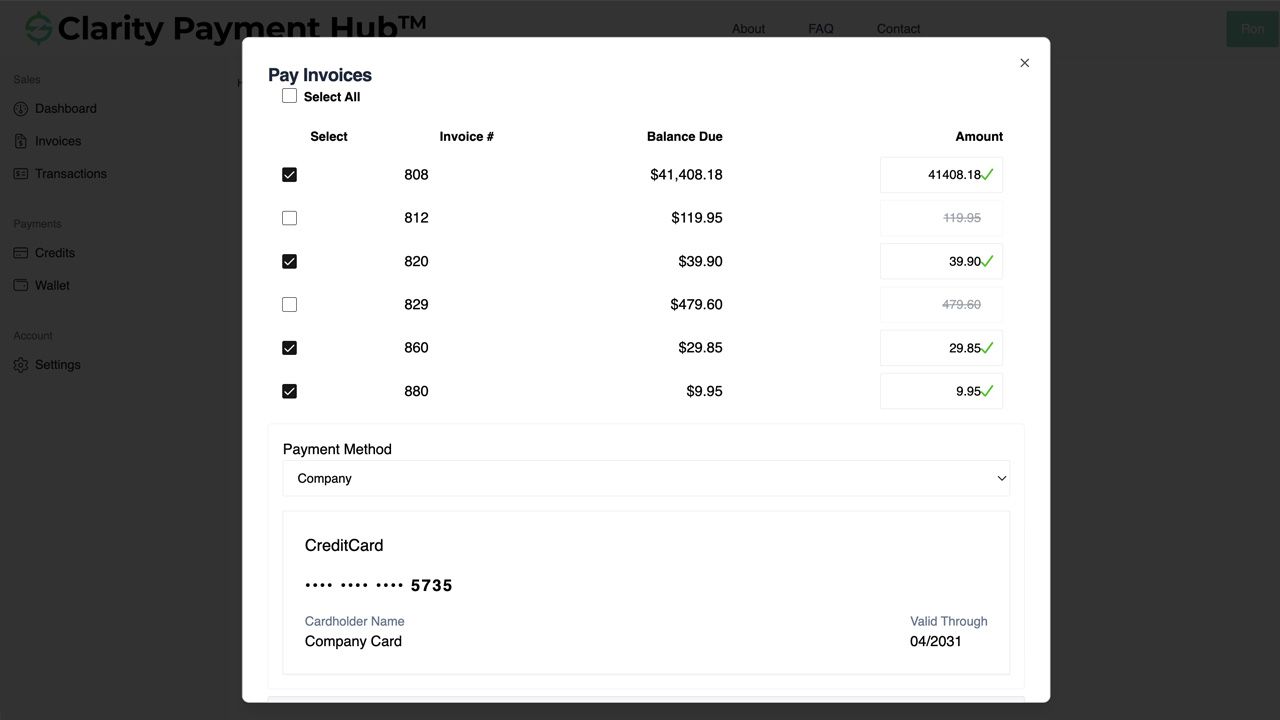Open the Payment Method dropdown
This screenshot has height=720, width=1280.
coord(646,478)
